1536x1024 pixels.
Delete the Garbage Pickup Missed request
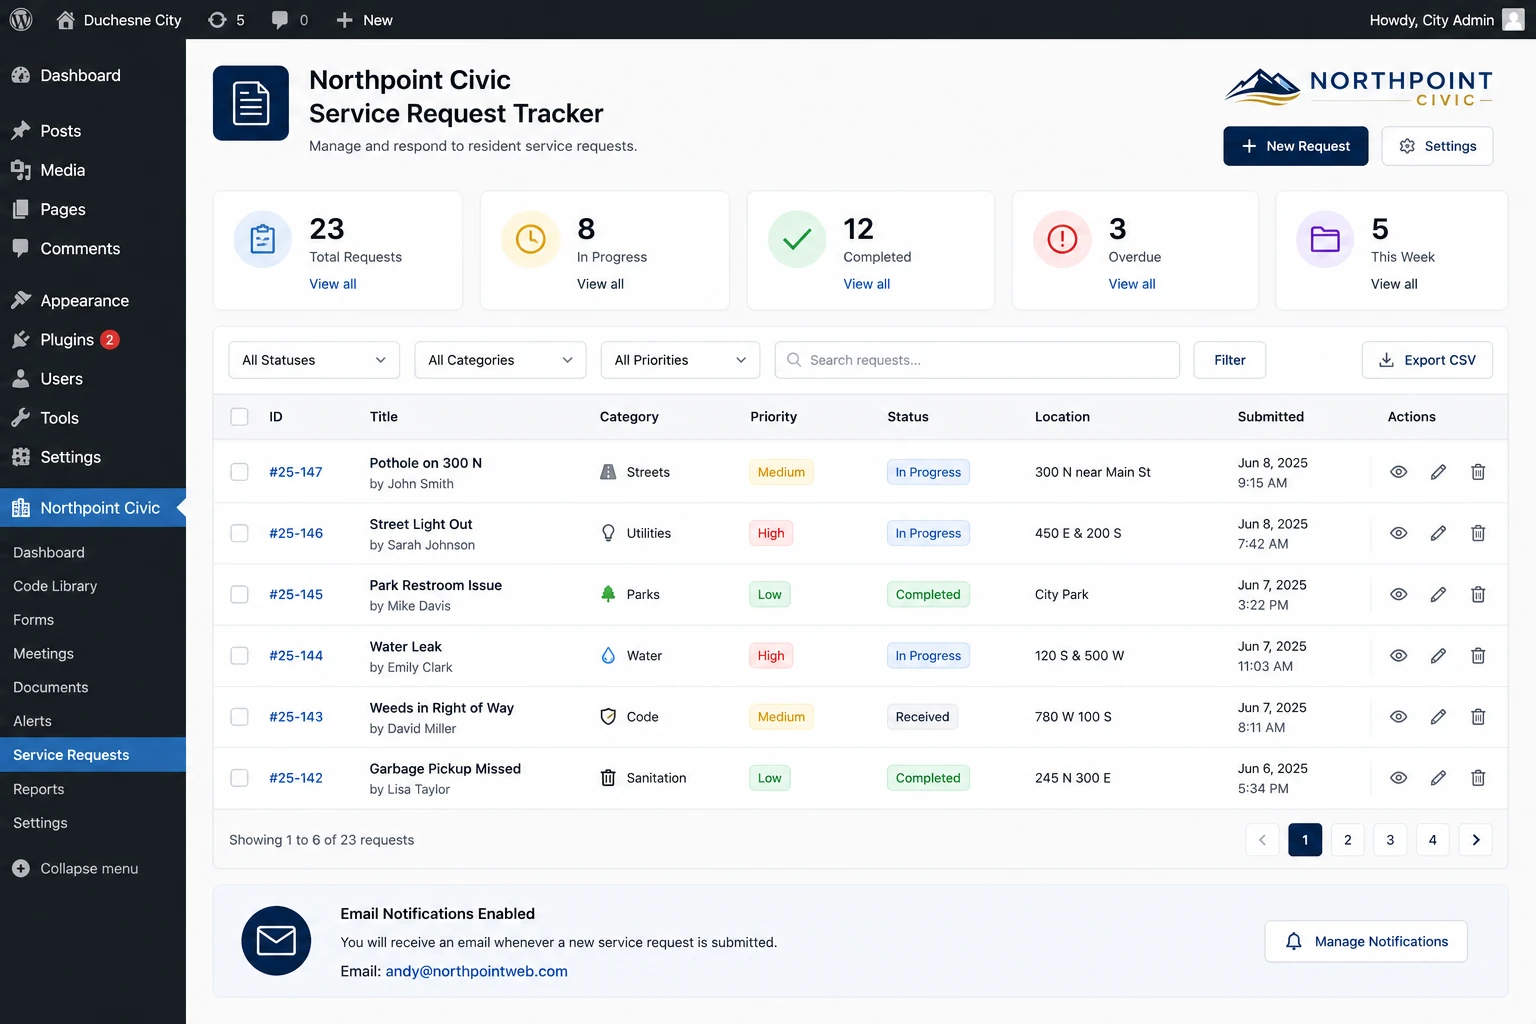click(x=1478, y=778)
